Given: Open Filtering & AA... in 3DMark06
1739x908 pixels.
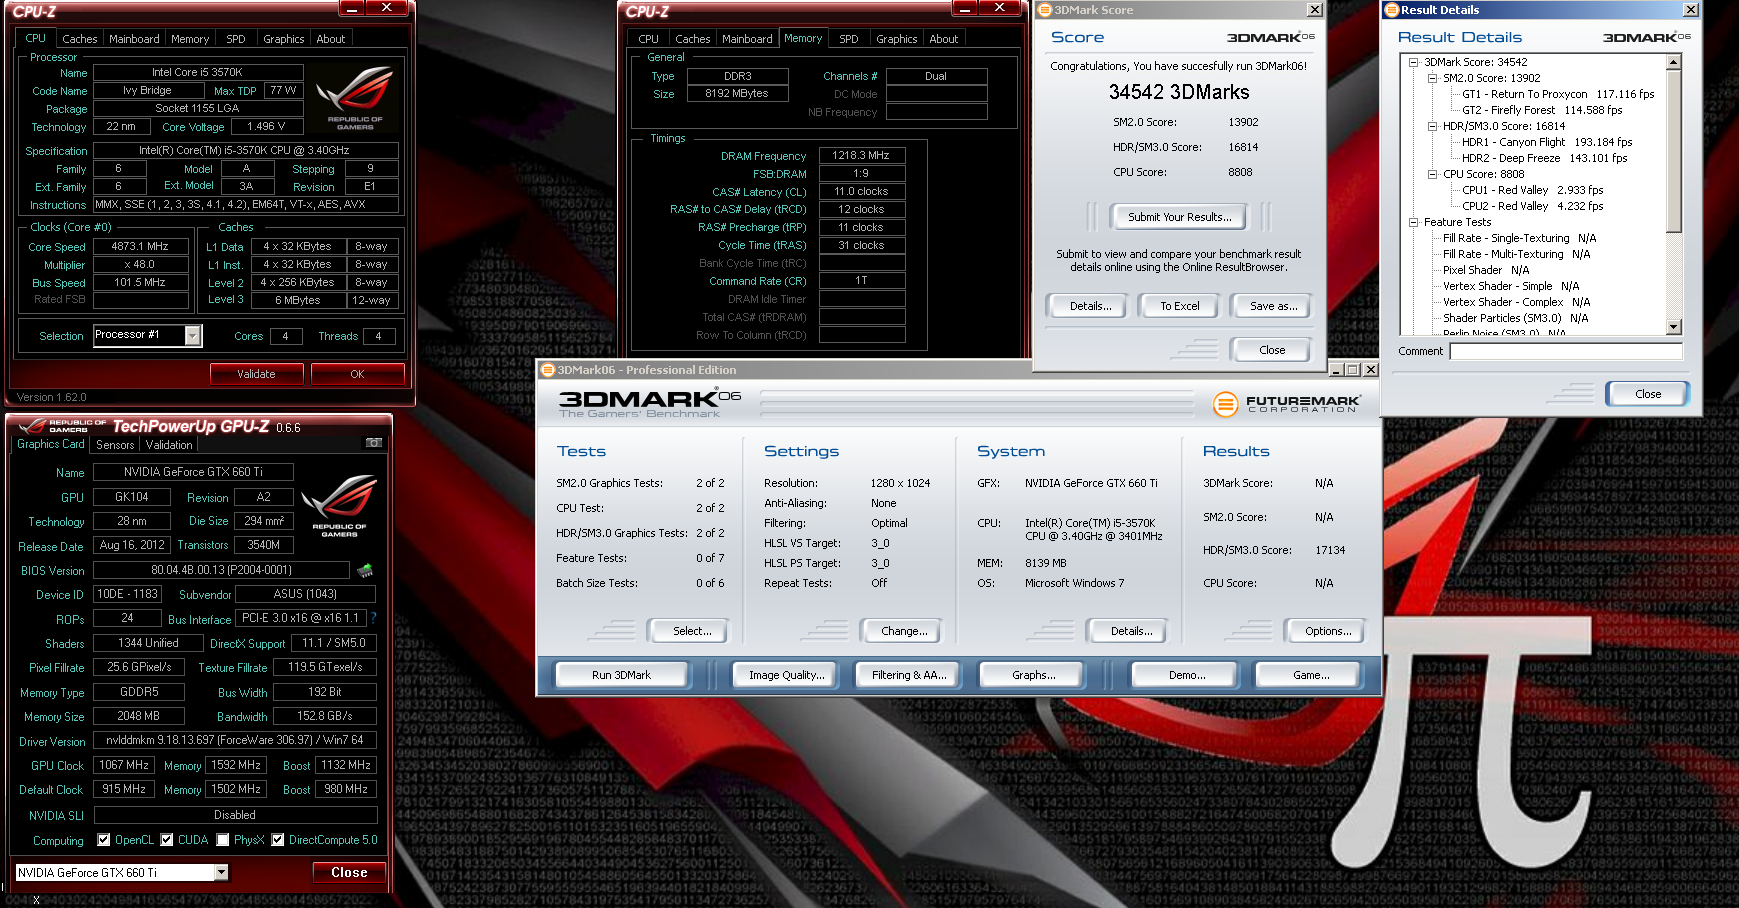Looking at the screenshot, I should pyautogui.click(x=908, y=675).
